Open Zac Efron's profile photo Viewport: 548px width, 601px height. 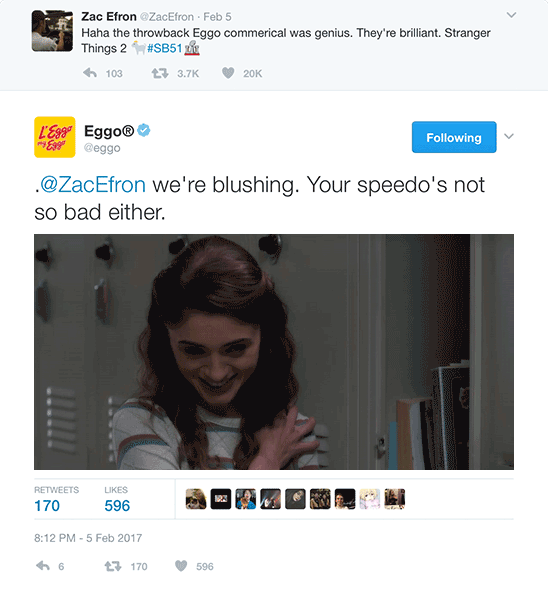pos(52,31)
